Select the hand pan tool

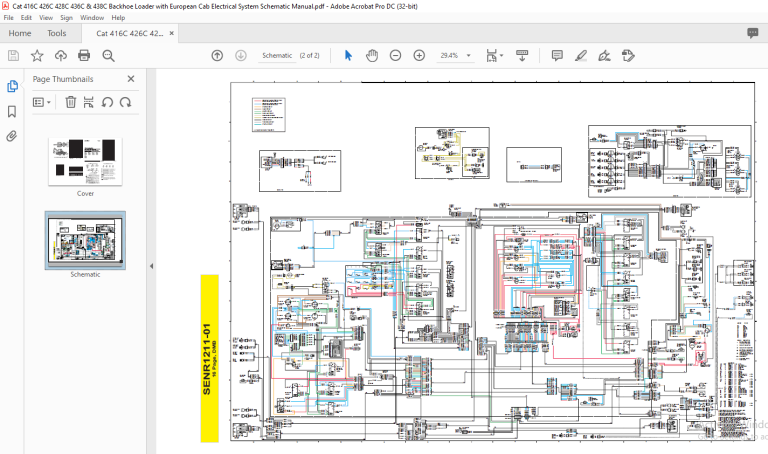point(372,55)
